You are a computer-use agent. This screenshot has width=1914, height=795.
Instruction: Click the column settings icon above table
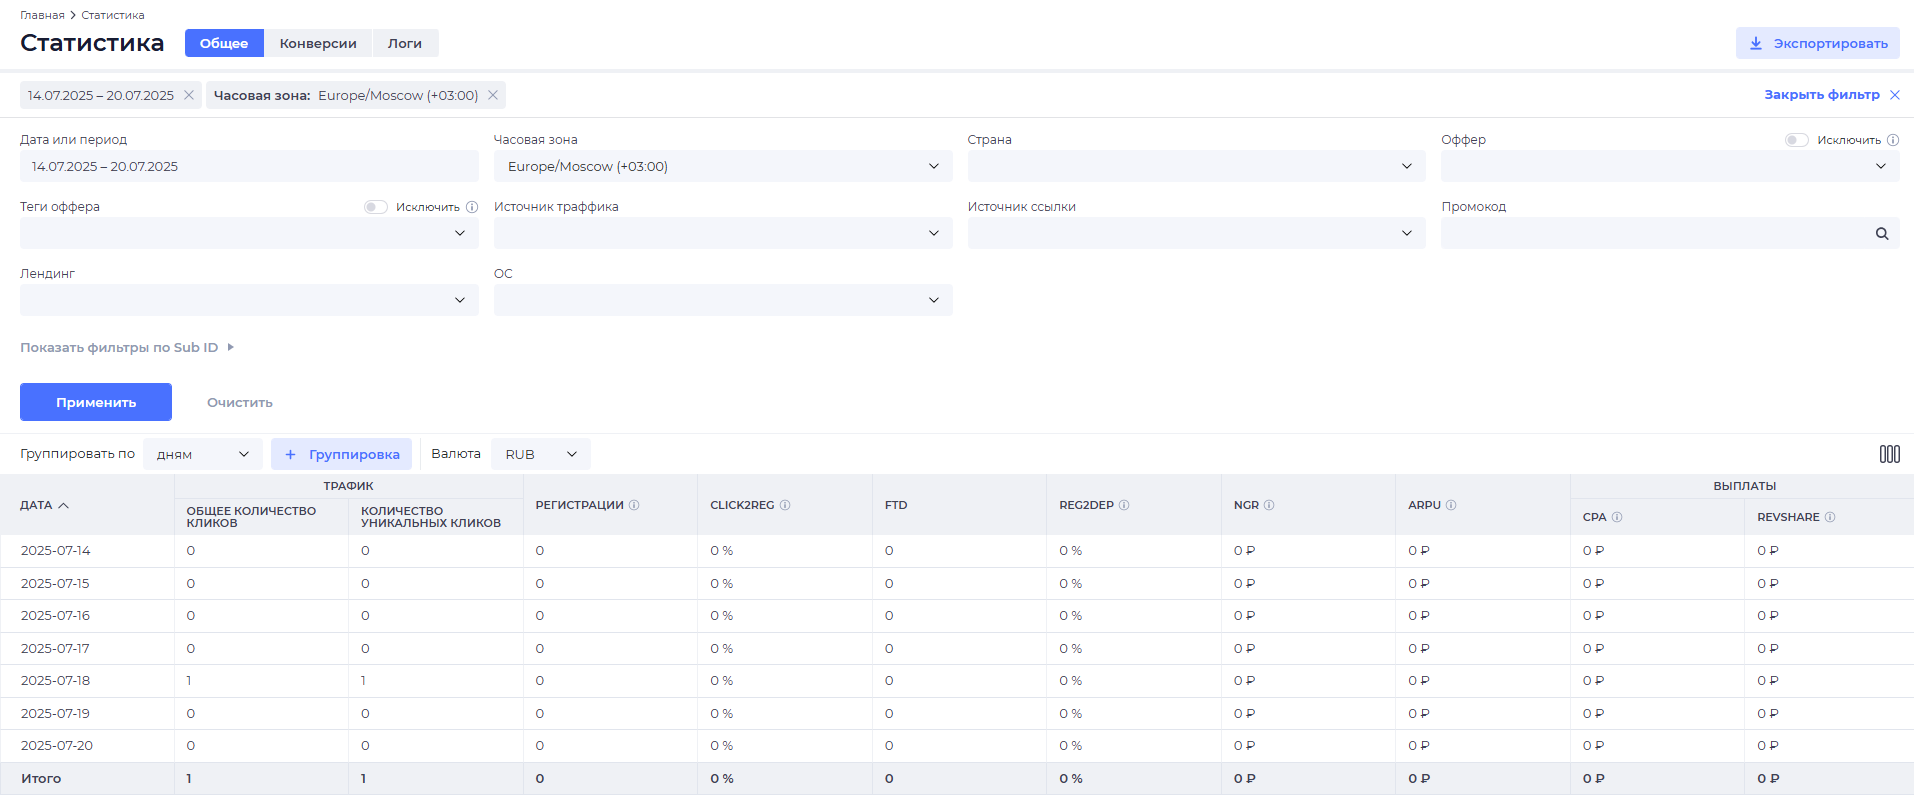click(x=1889, y=454)
